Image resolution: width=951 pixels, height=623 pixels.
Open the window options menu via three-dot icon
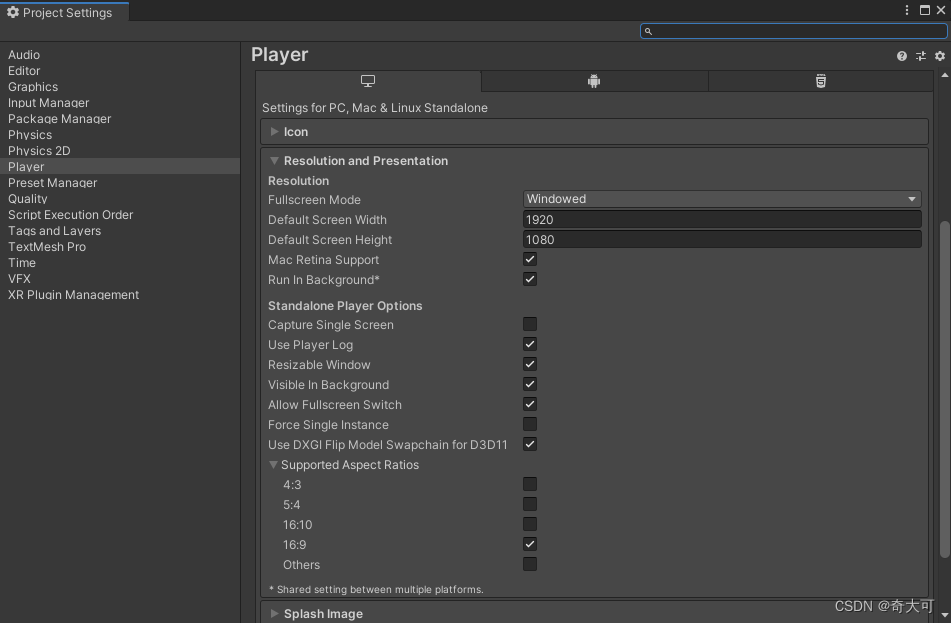[906, 9]
